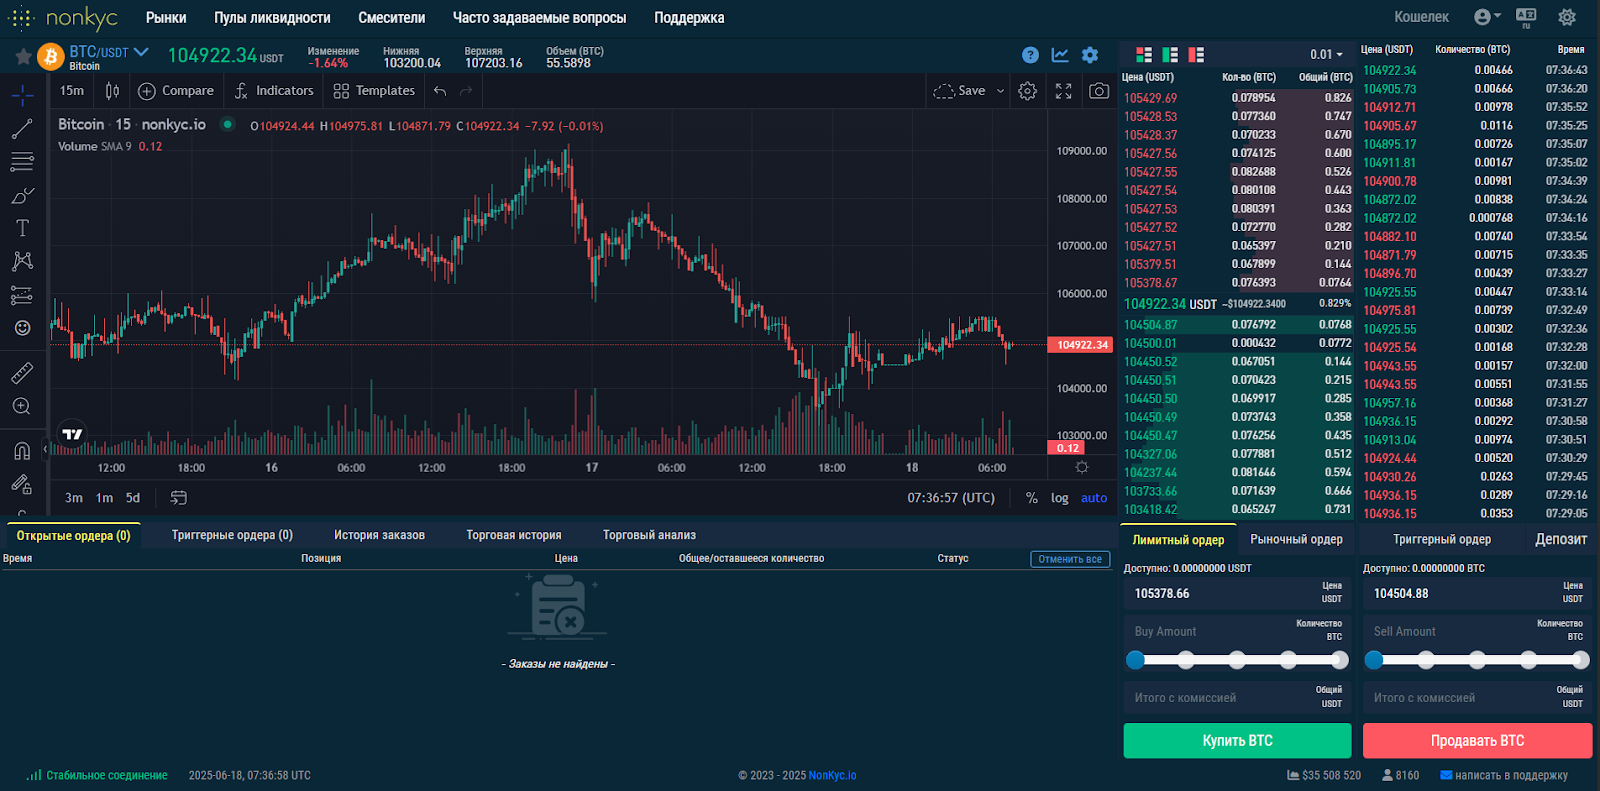Click the buy slider's start handle
1600x791 pixels.
coord(1135,660)
